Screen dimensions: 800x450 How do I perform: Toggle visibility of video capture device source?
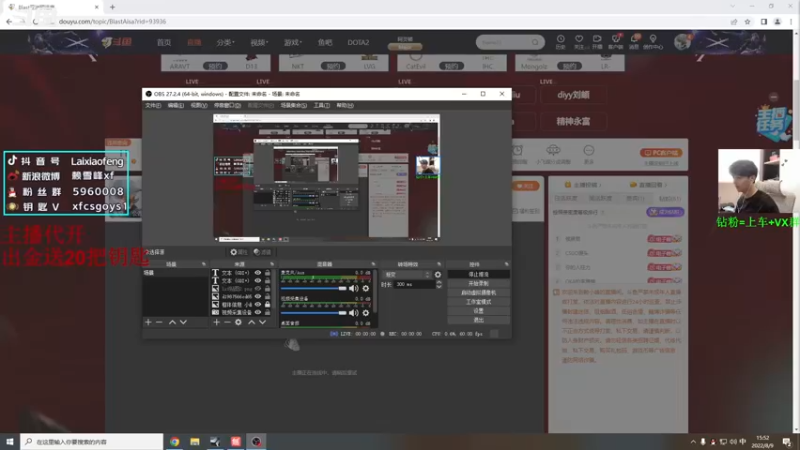click(258, 312)
